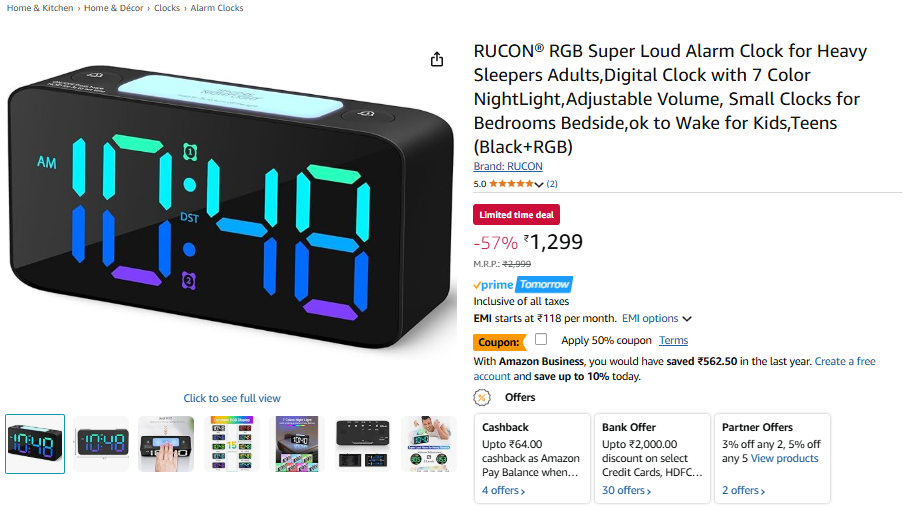Screen dimensions: 907x509
Task: Open the 30 offers bank offer link
Action: tap(626, 490)
